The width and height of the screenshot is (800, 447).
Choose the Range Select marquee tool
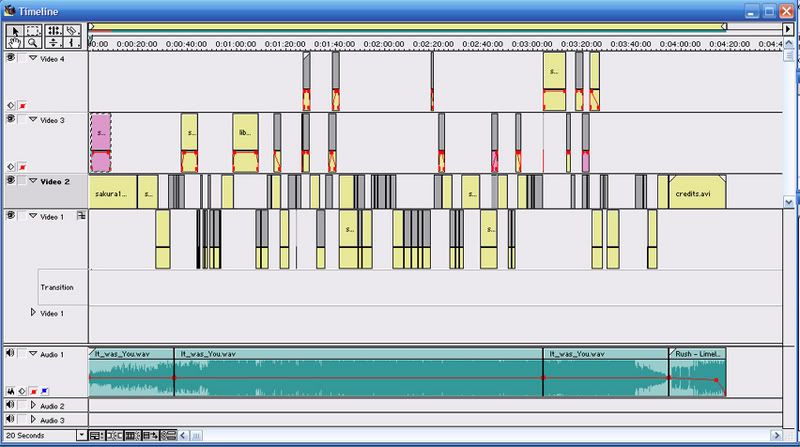33,30
